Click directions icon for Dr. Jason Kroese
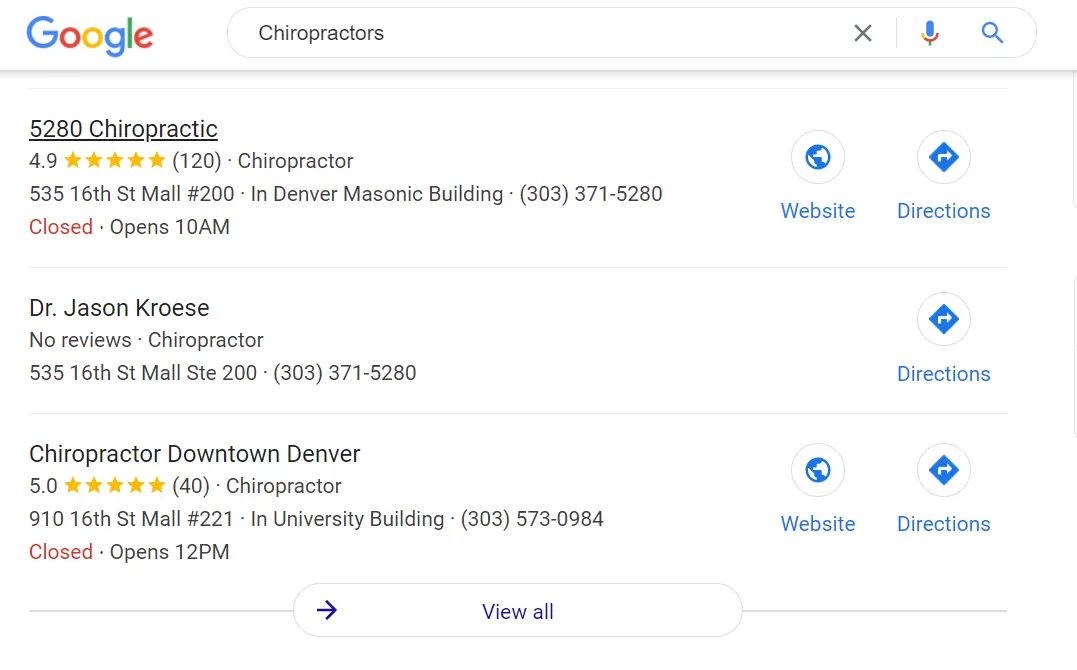Viewport: 1077px width, 670px height. (943, 319)
